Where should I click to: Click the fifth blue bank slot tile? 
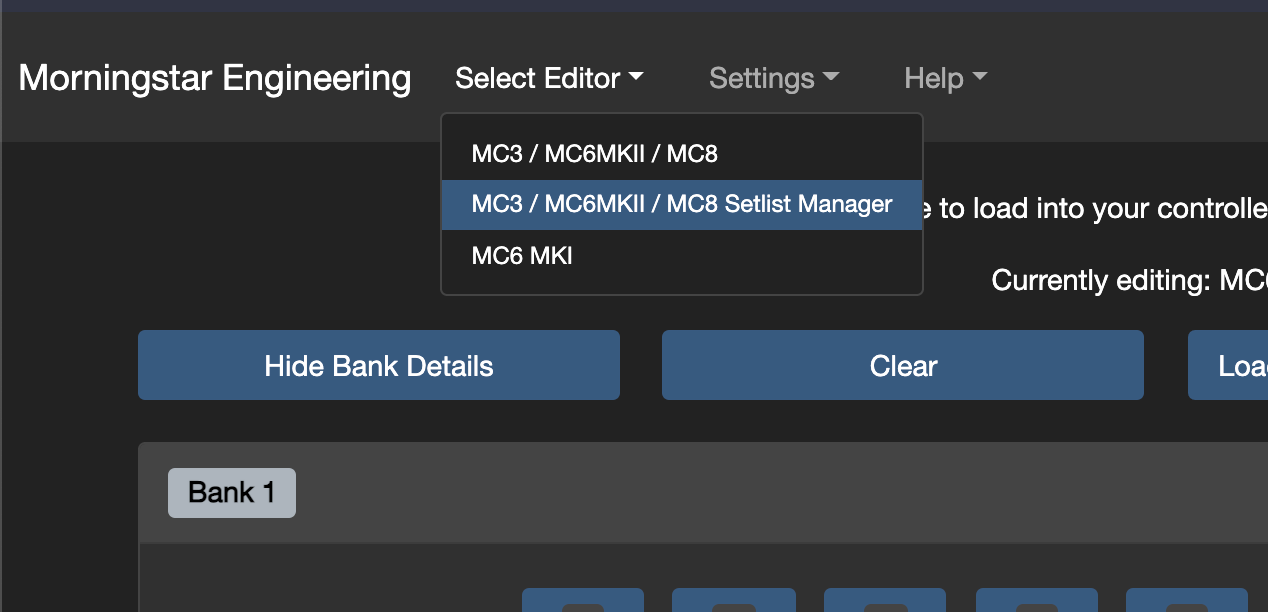coord(1187,600)
